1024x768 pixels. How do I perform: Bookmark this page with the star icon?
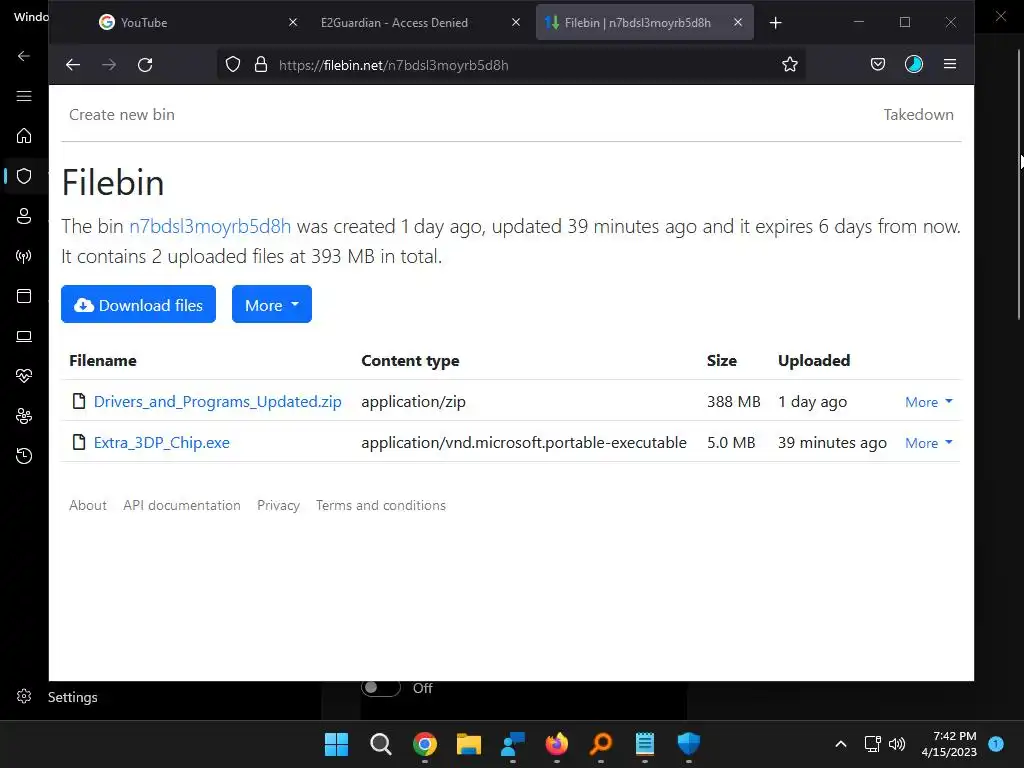click(790, 65)
